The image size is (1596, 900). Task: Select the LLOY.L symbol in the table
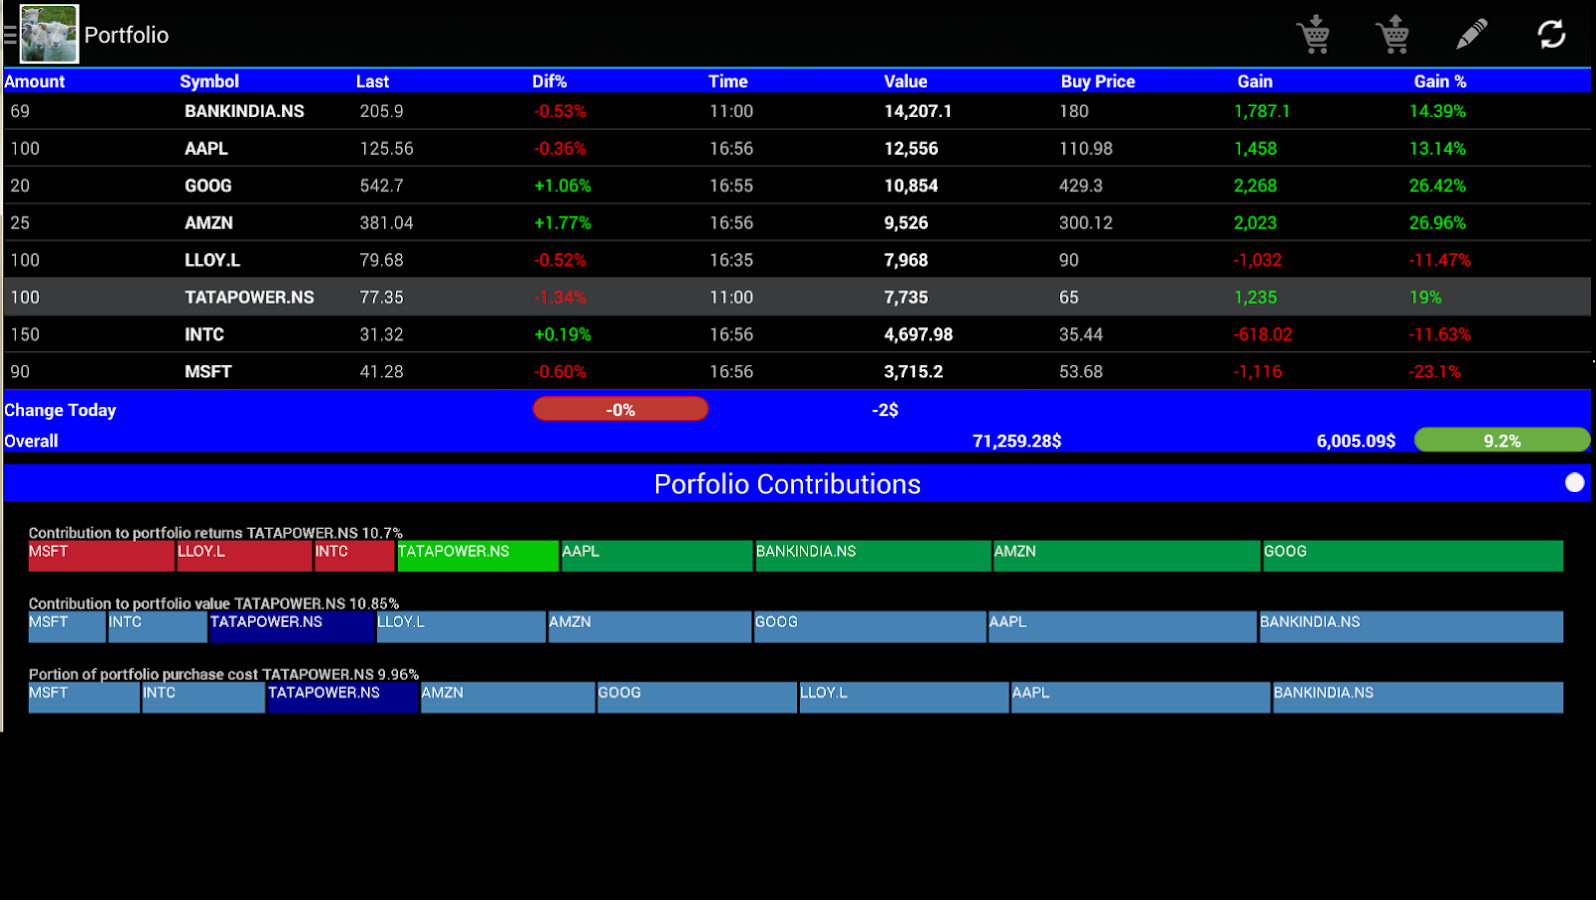(x=212, y=260)
